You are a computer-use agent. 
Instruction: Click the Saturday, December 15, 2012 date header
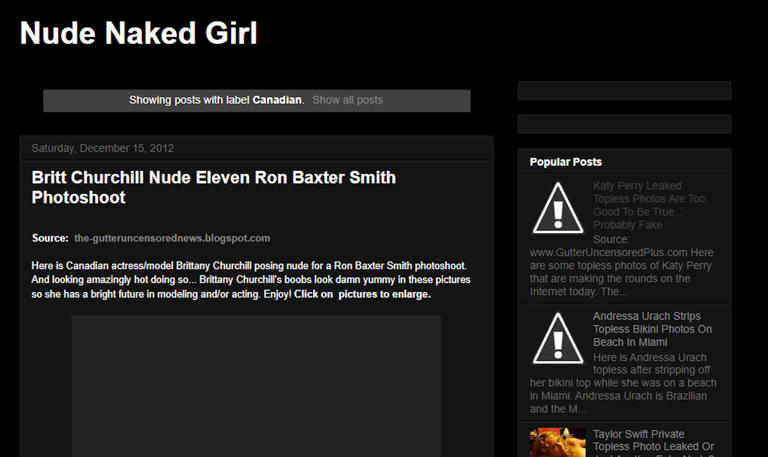pos(103,148)
